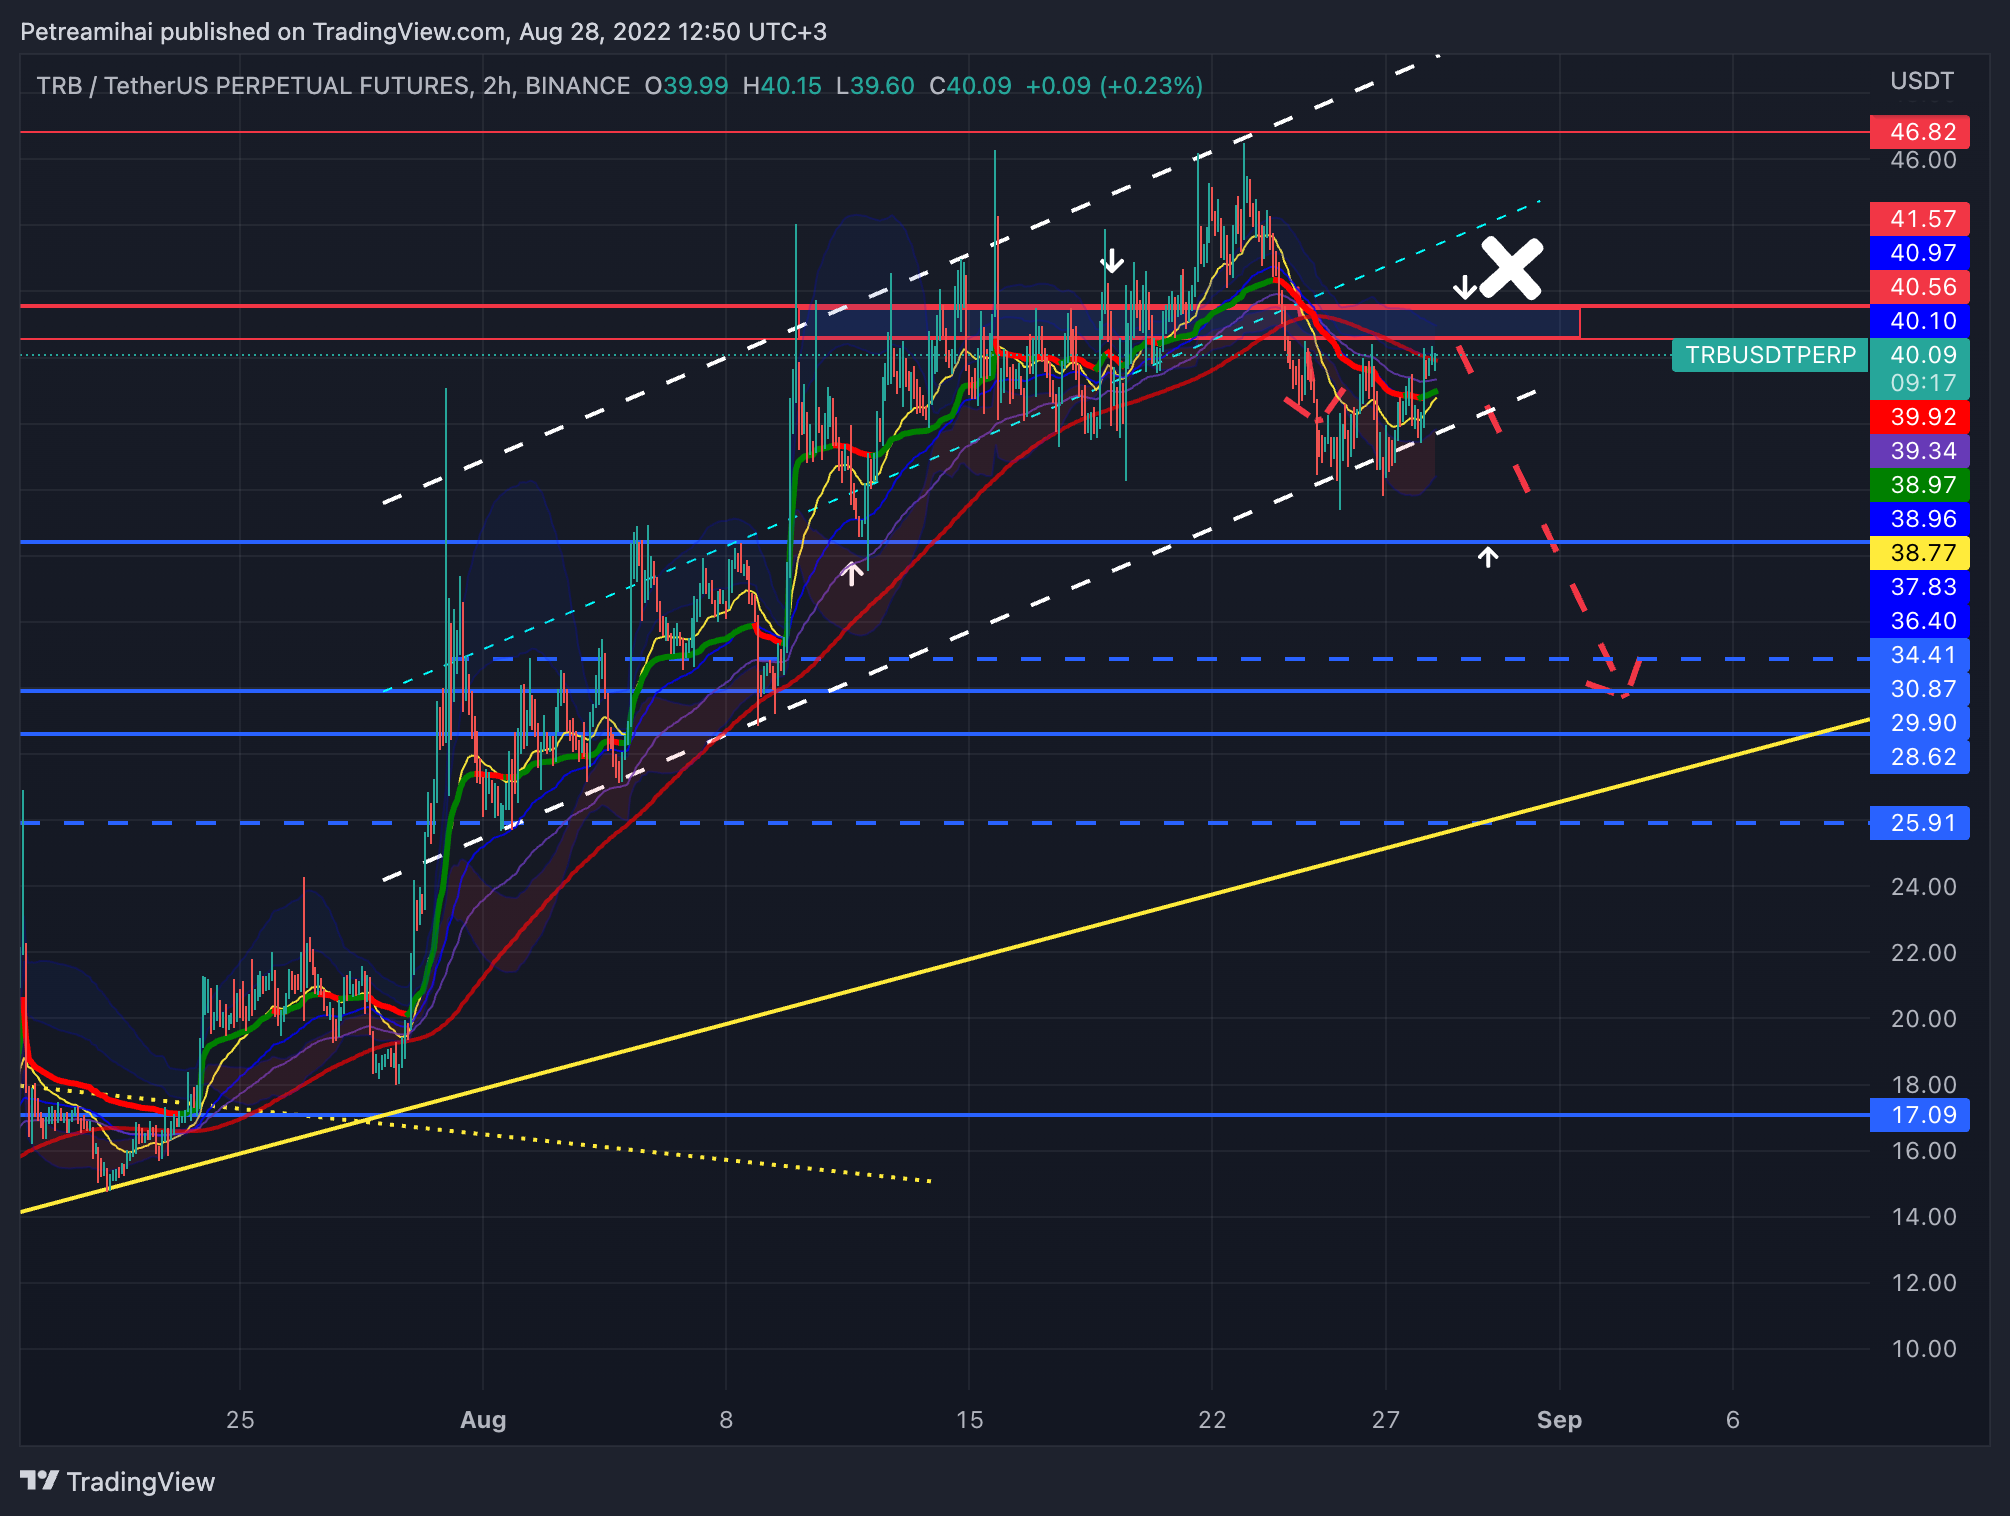2010x1516 pixels.
Task: Click the 38.96 blue price label
Action: [1920, 519]
